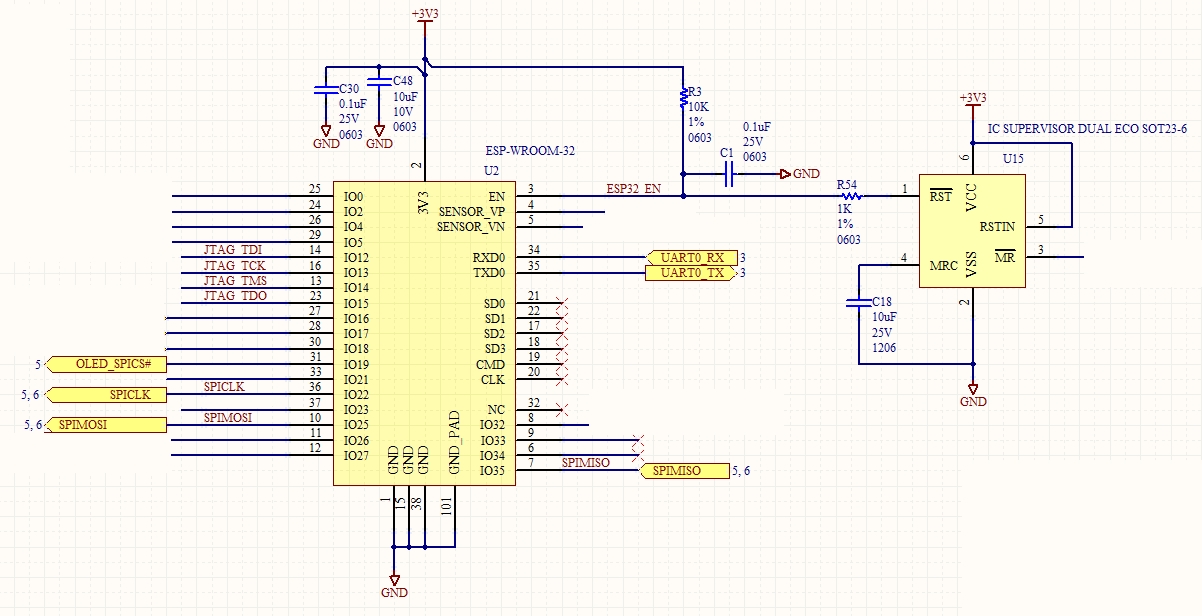The height and width of the screenshot is (616, 1202).
Task: Click the SPIMISO output port label
Action: tap(686, 469)
